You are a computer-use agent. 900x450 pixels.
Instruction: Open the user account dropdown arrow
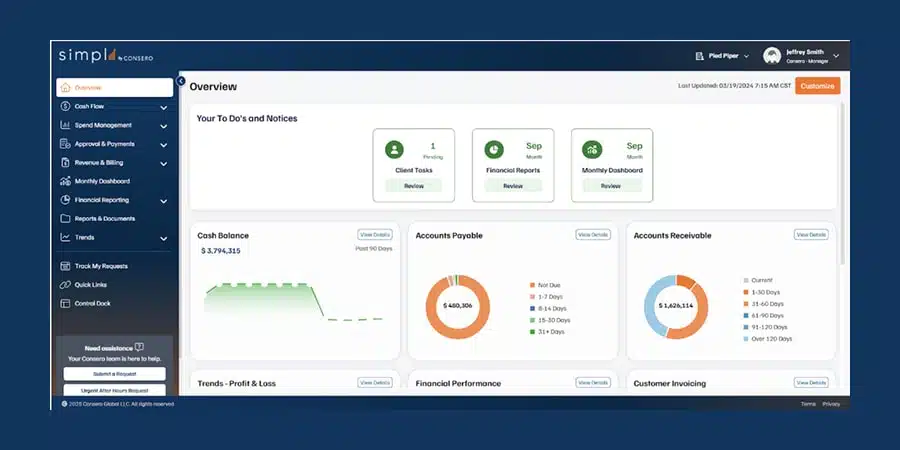[x=836, y=56]
